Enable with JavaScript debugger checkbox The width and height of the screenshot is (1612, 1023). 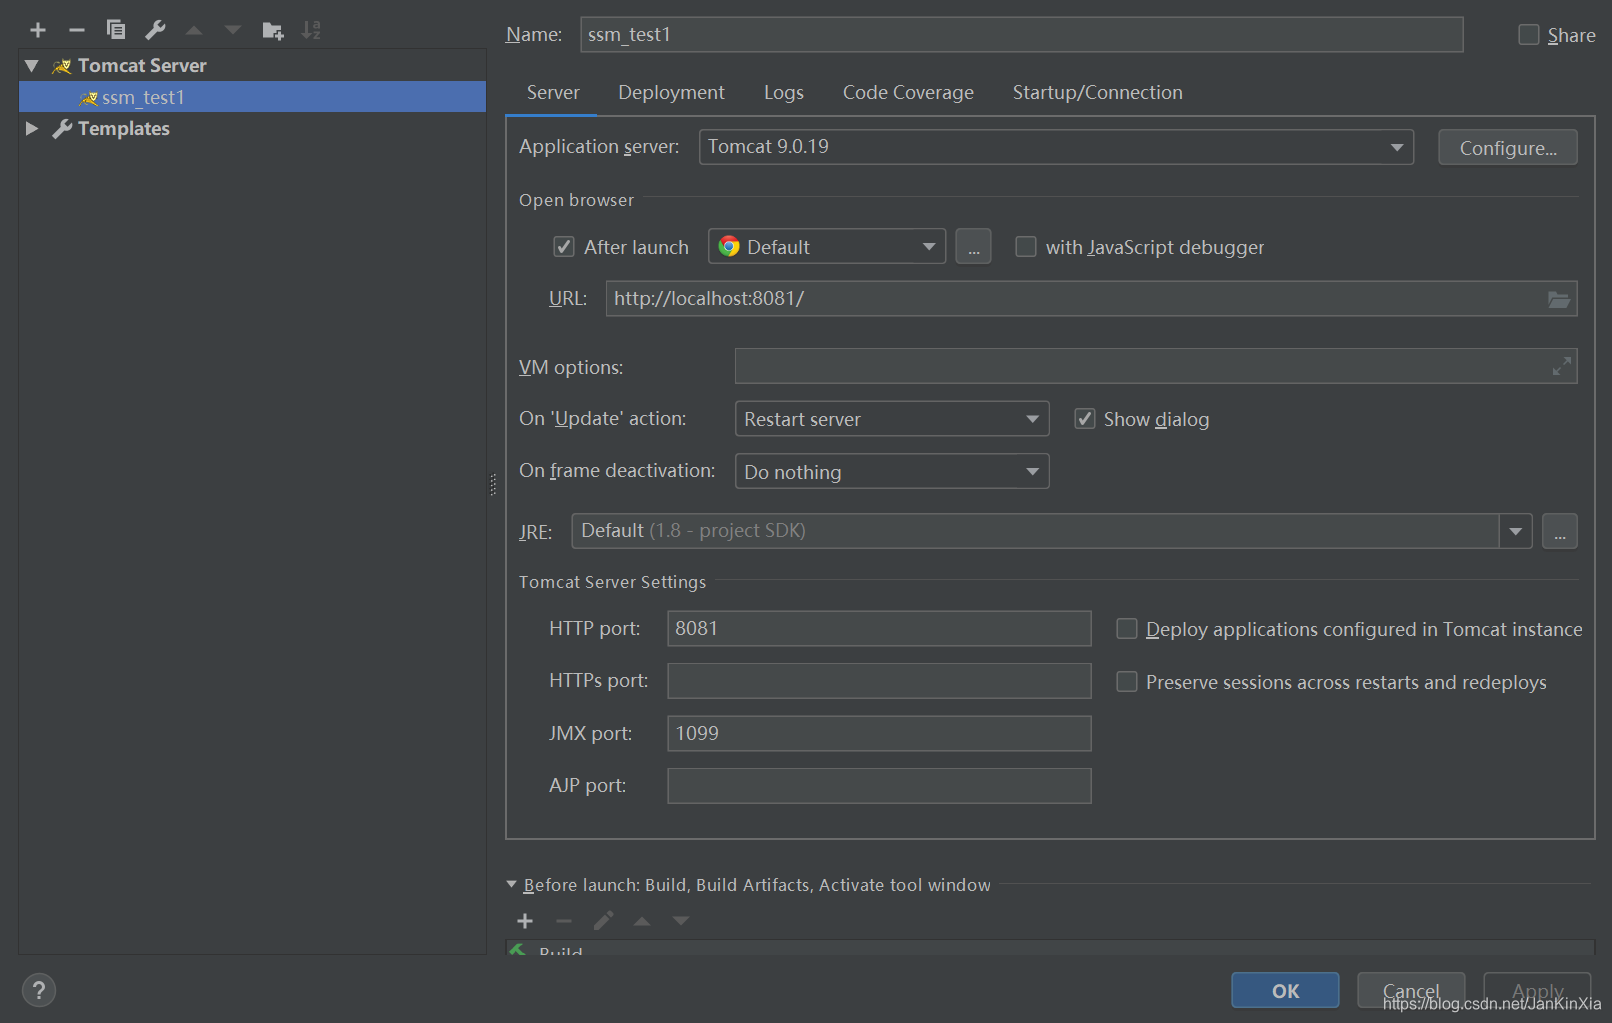click(x=1025, y=247)
